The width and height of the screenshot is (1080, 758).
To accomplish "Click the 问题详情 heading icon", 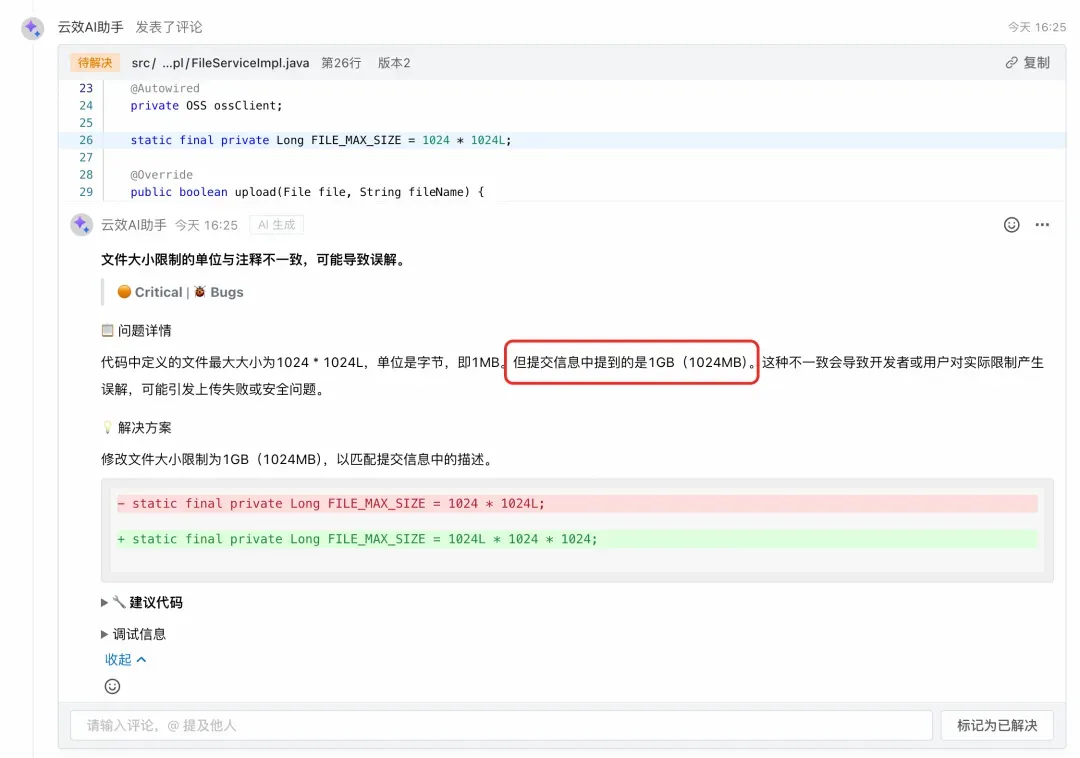I will 107,330.
